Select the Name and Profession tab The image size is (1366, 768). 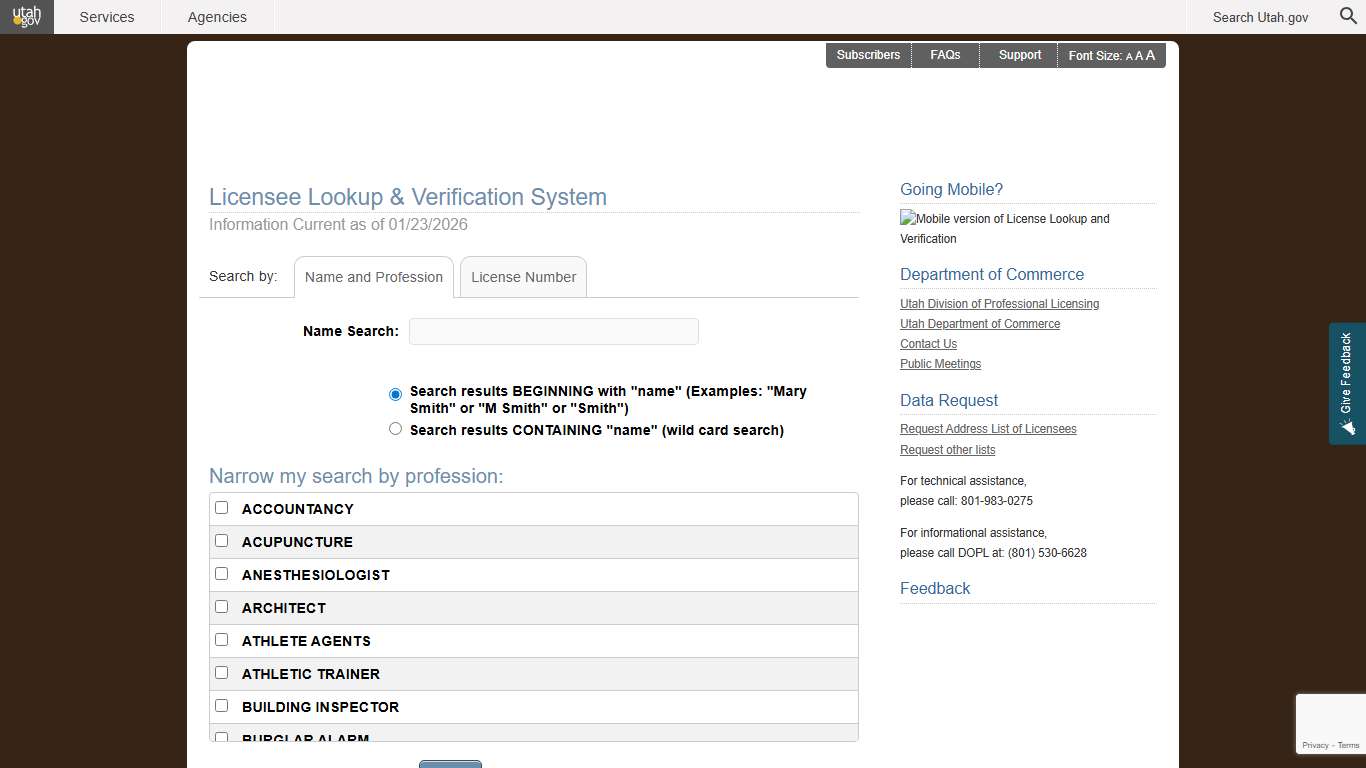(x=373, y=277)
